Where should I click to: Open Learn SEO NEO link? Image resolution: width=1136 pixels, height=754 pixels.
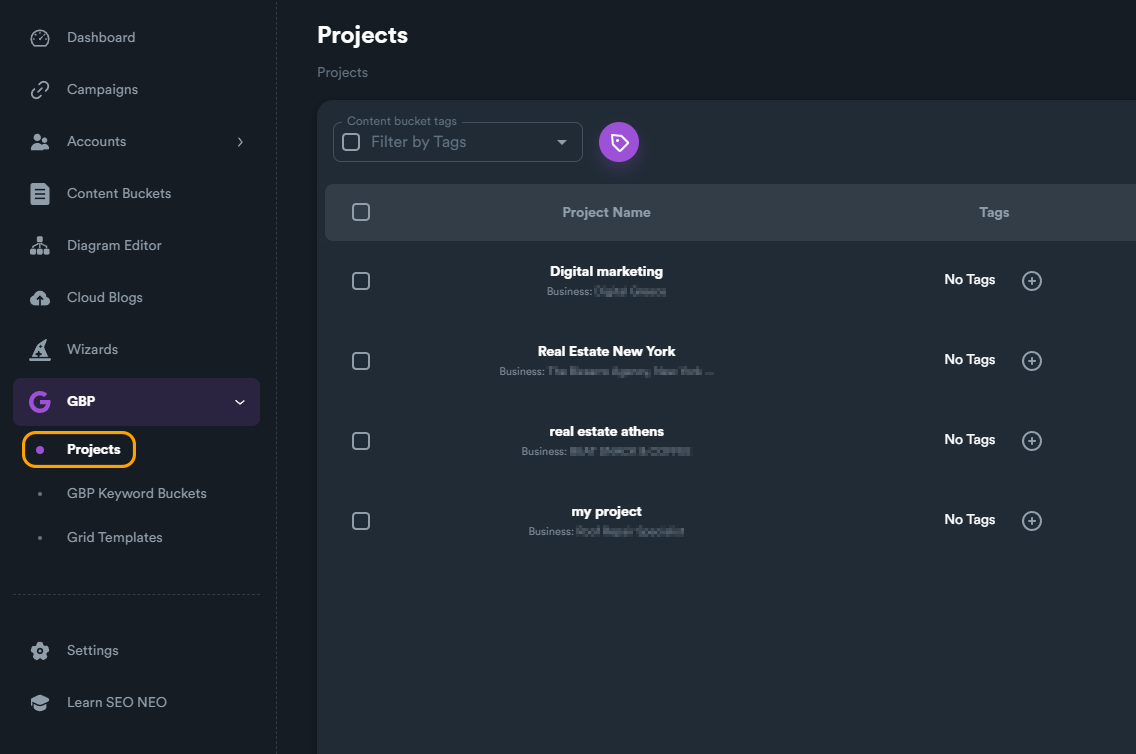[x=116, y=702]
